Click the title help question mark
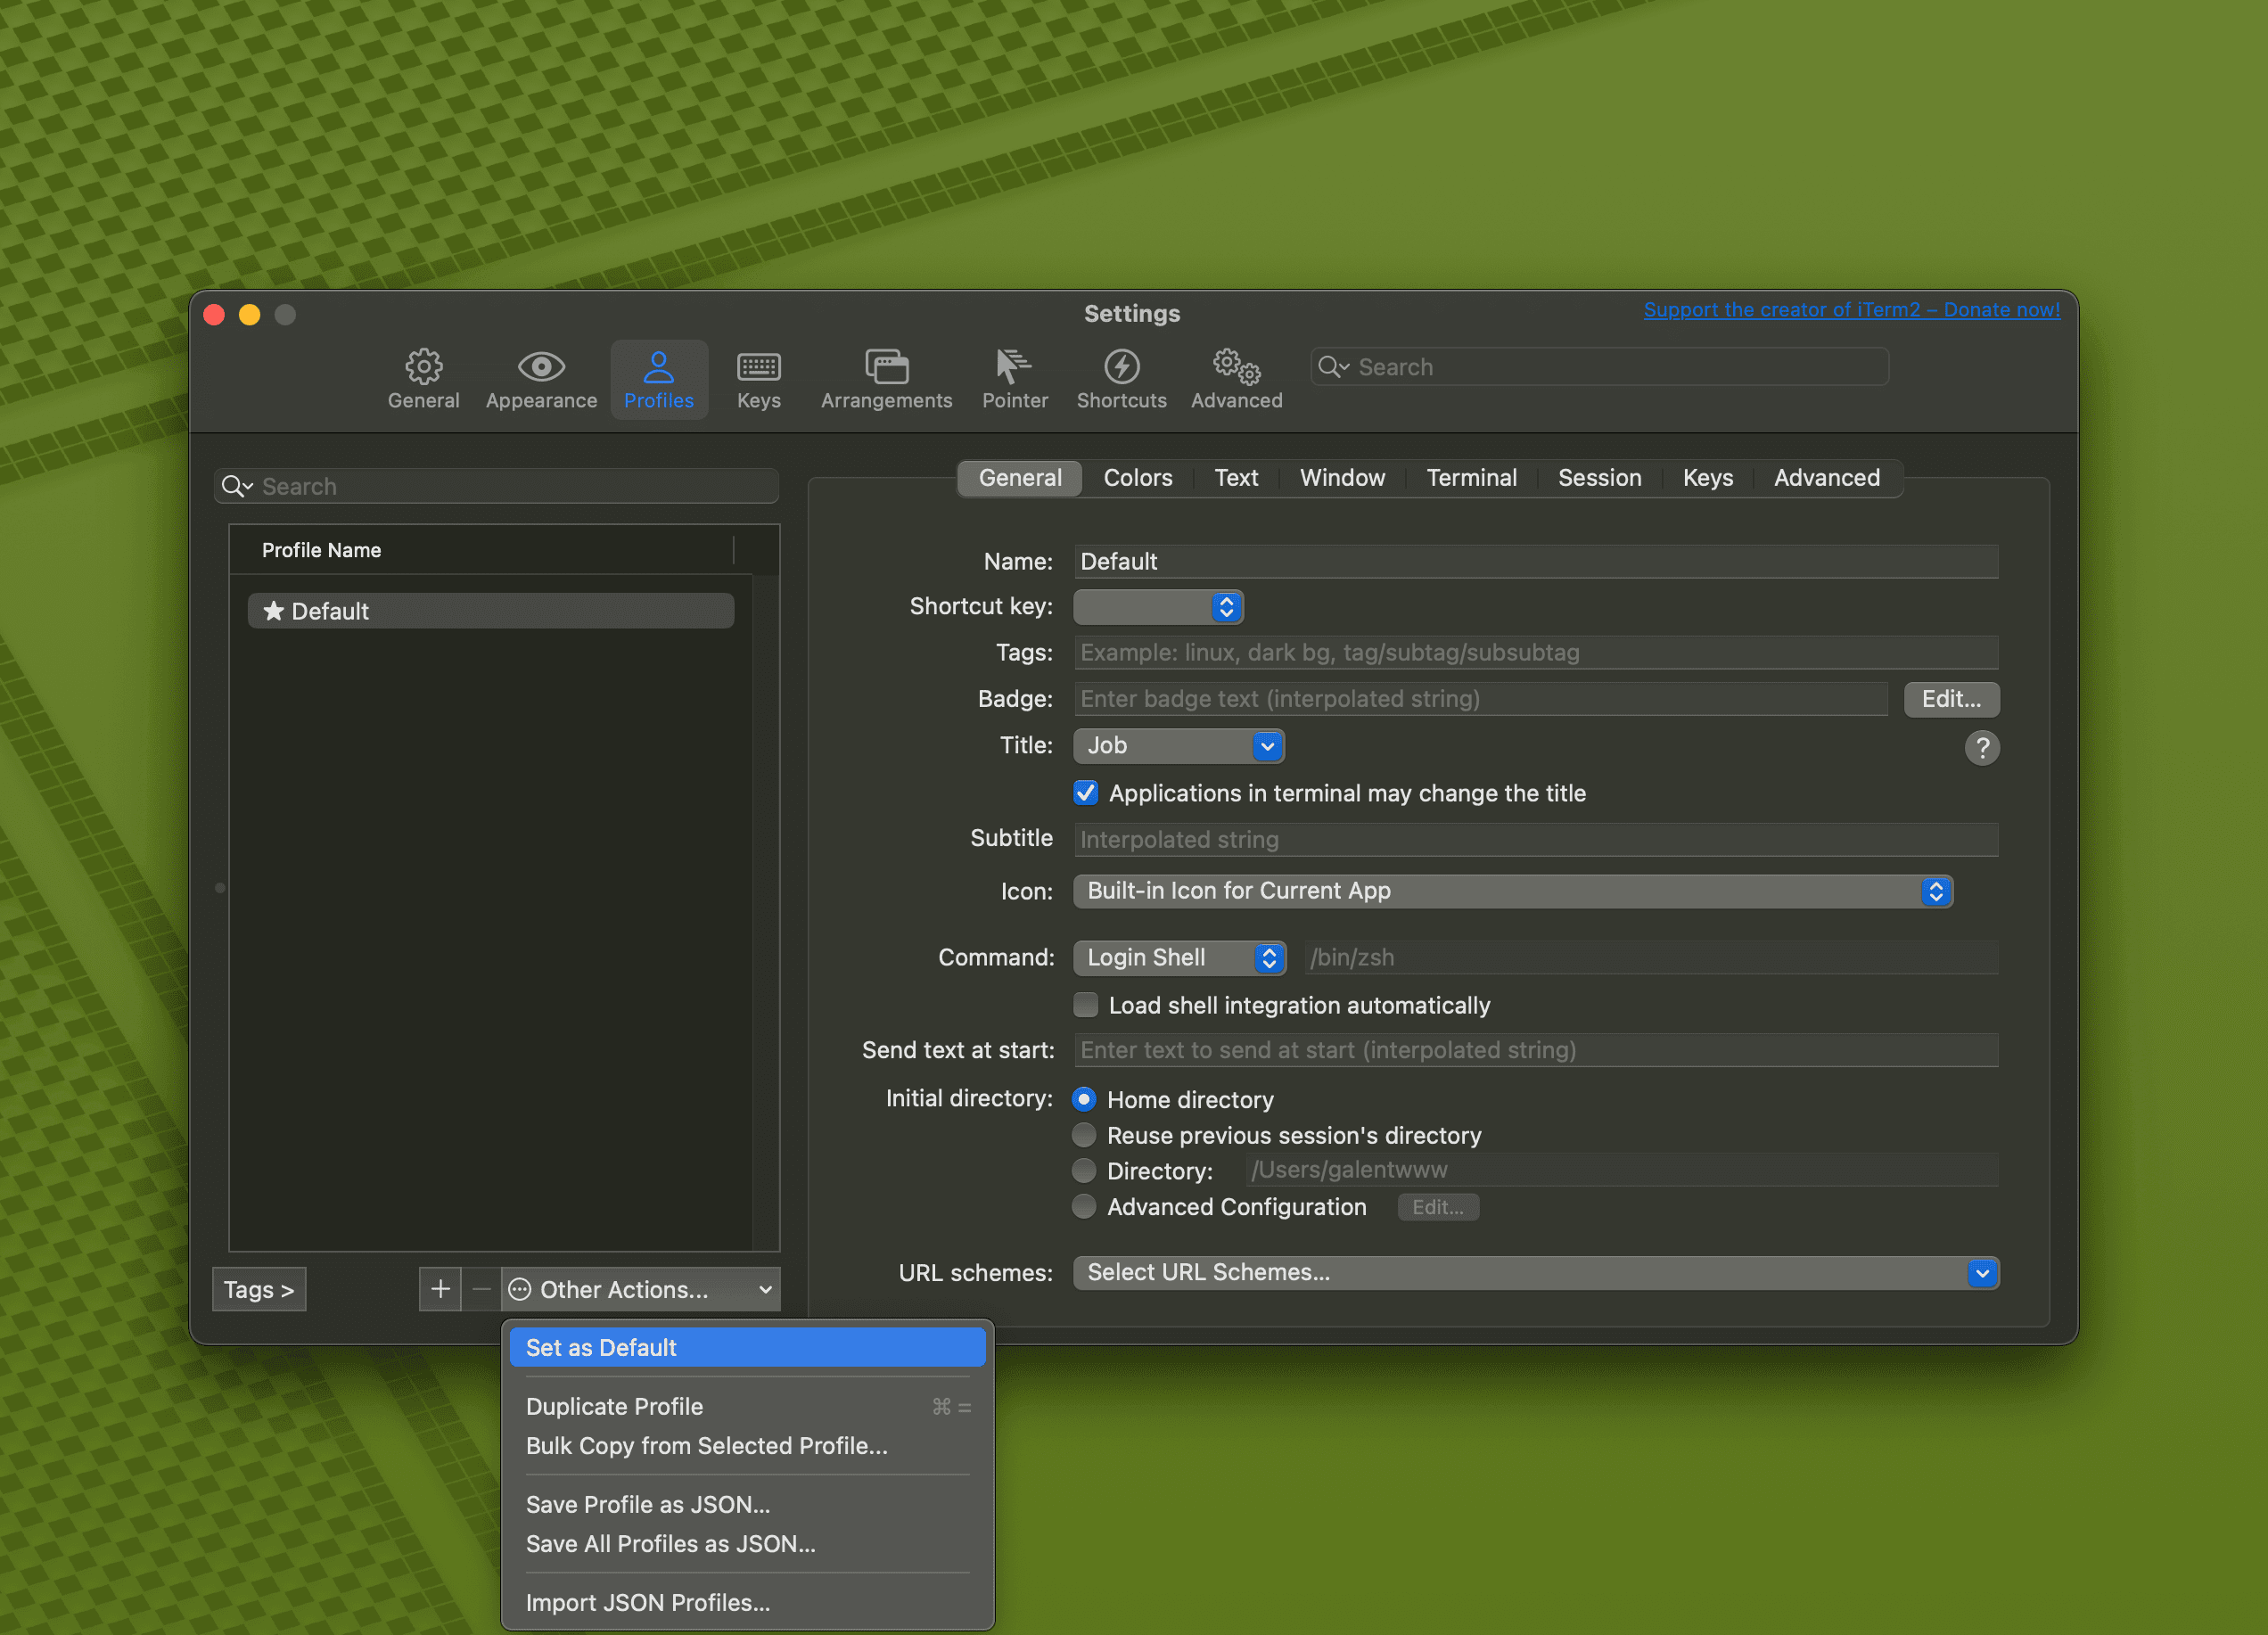This screenshot has height=1635, width=2268. coord(1981,747)
